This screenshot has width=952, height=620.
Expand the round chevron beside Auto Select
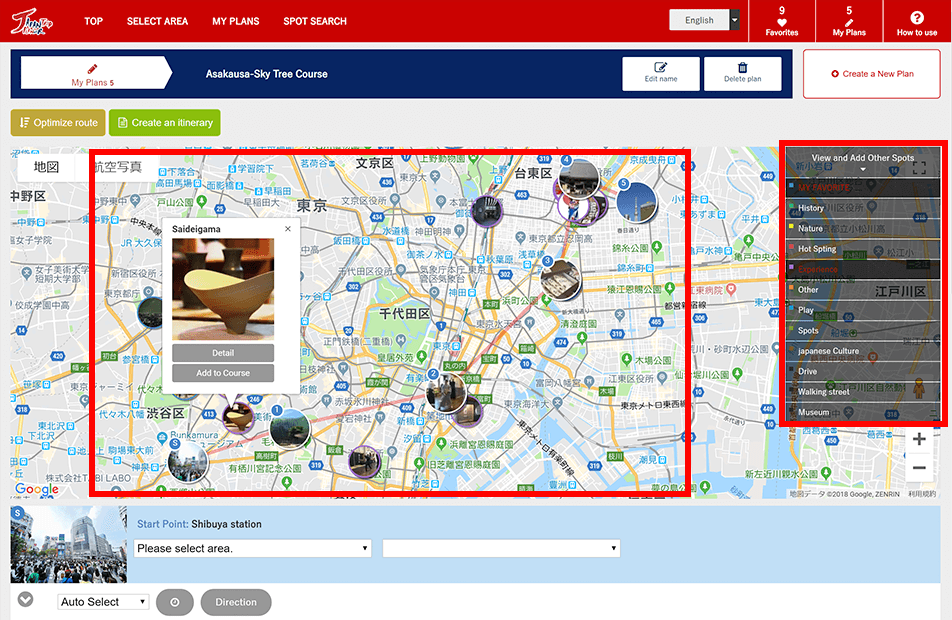[25, 600]
